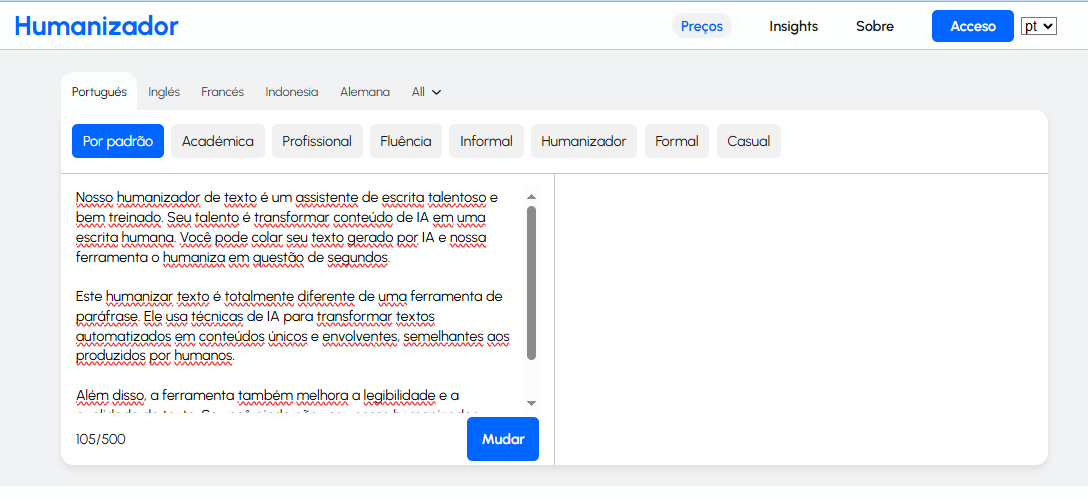Select the Informal tone option
This screenshot has width=1088, height=498.
click(x=486, y=141)
